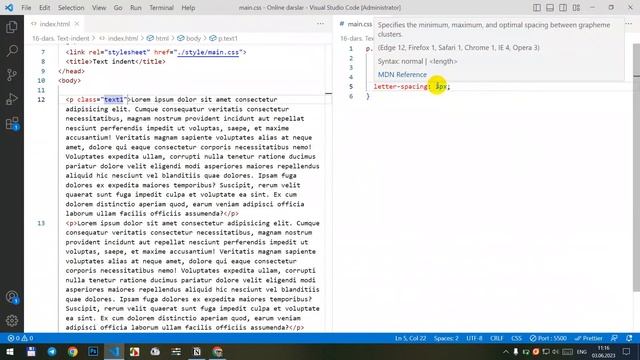
Task: Open the Search view in activity bar
Action: click(x=12, y=51)
